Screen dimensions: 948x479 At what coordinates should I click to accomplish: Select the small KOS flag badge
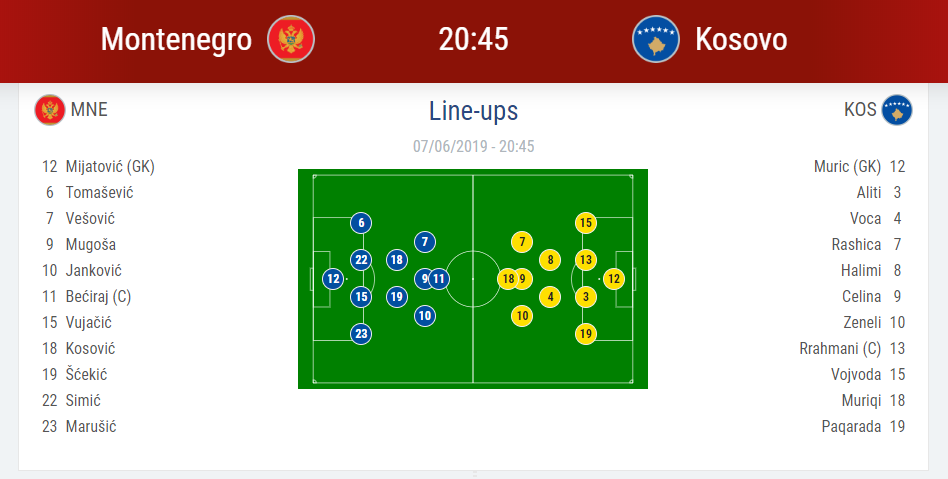click(897, 110)
